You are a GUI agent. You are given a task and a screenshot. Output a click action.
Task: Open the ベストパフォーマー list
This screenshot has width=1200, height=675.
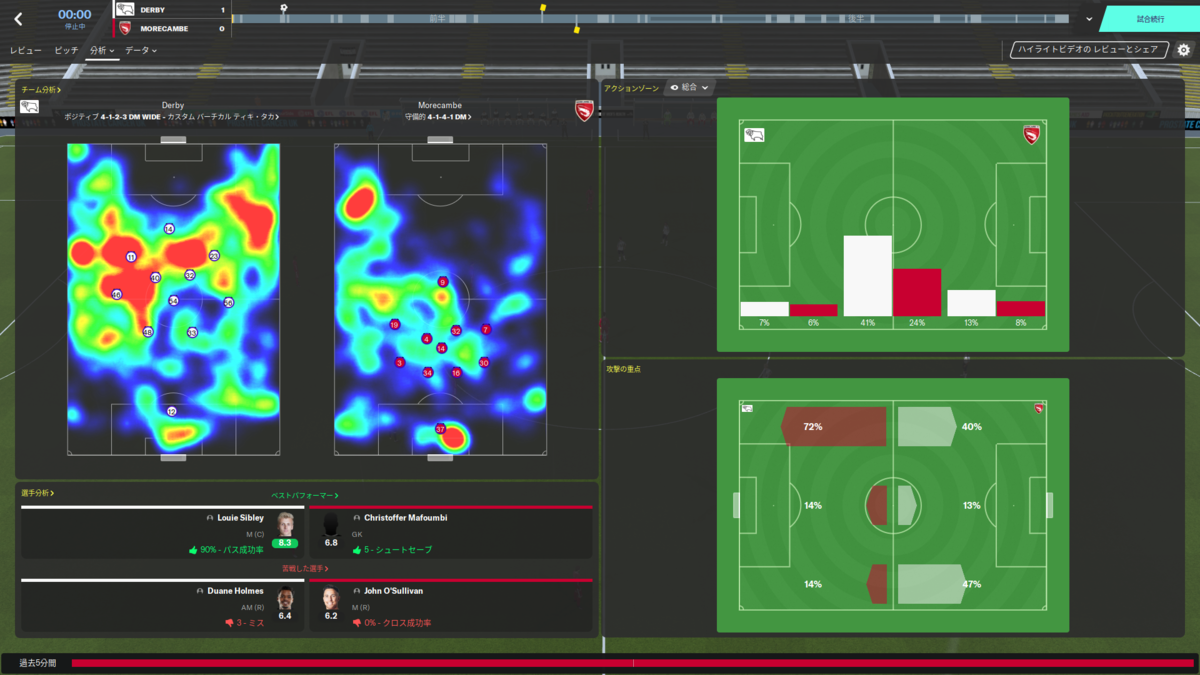pyautogui.click(x=305, y=496)
